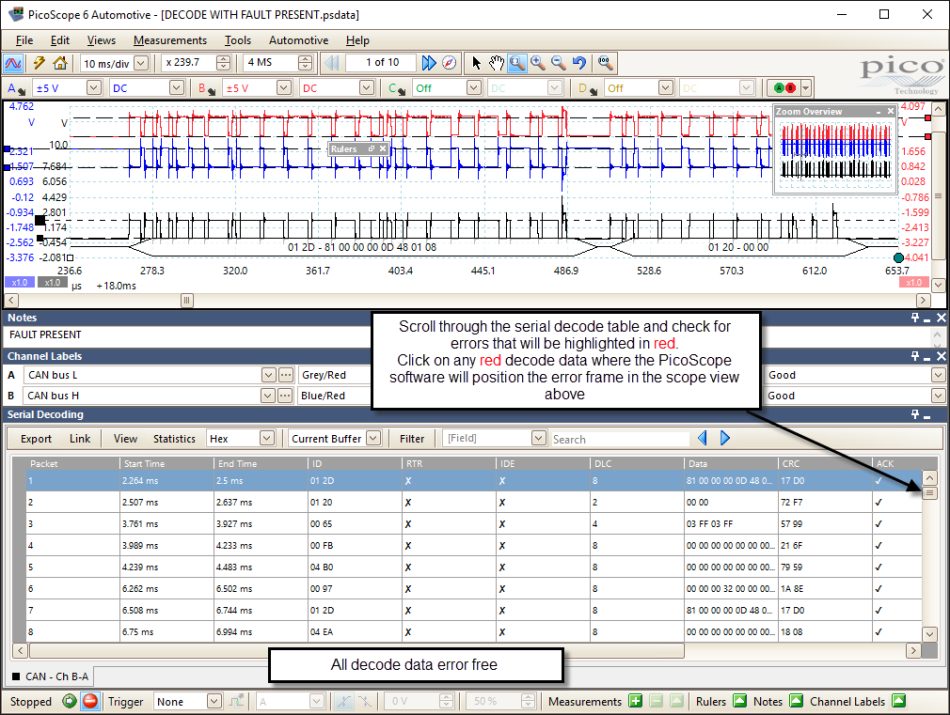This screenshot has height=715, width=950.
Task: Open Channel B ±5 V range dropdown
Action: point(284,88)
